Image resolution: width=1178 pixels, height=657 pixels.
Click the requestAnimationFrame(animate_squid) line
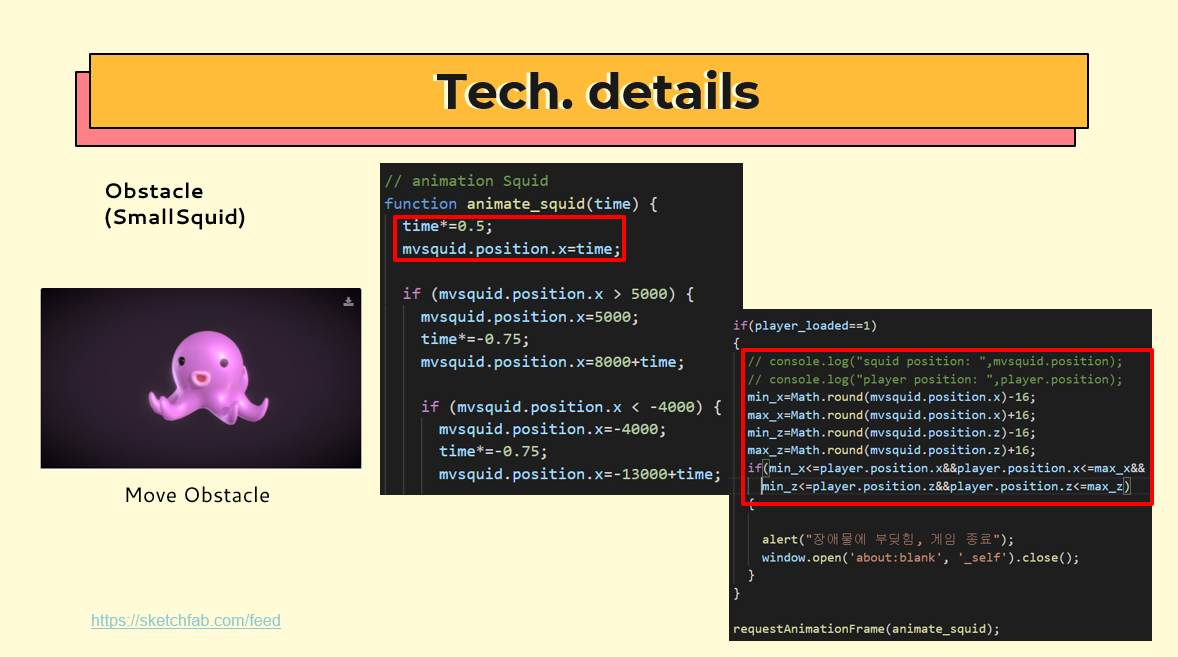[x=865, y=628]
